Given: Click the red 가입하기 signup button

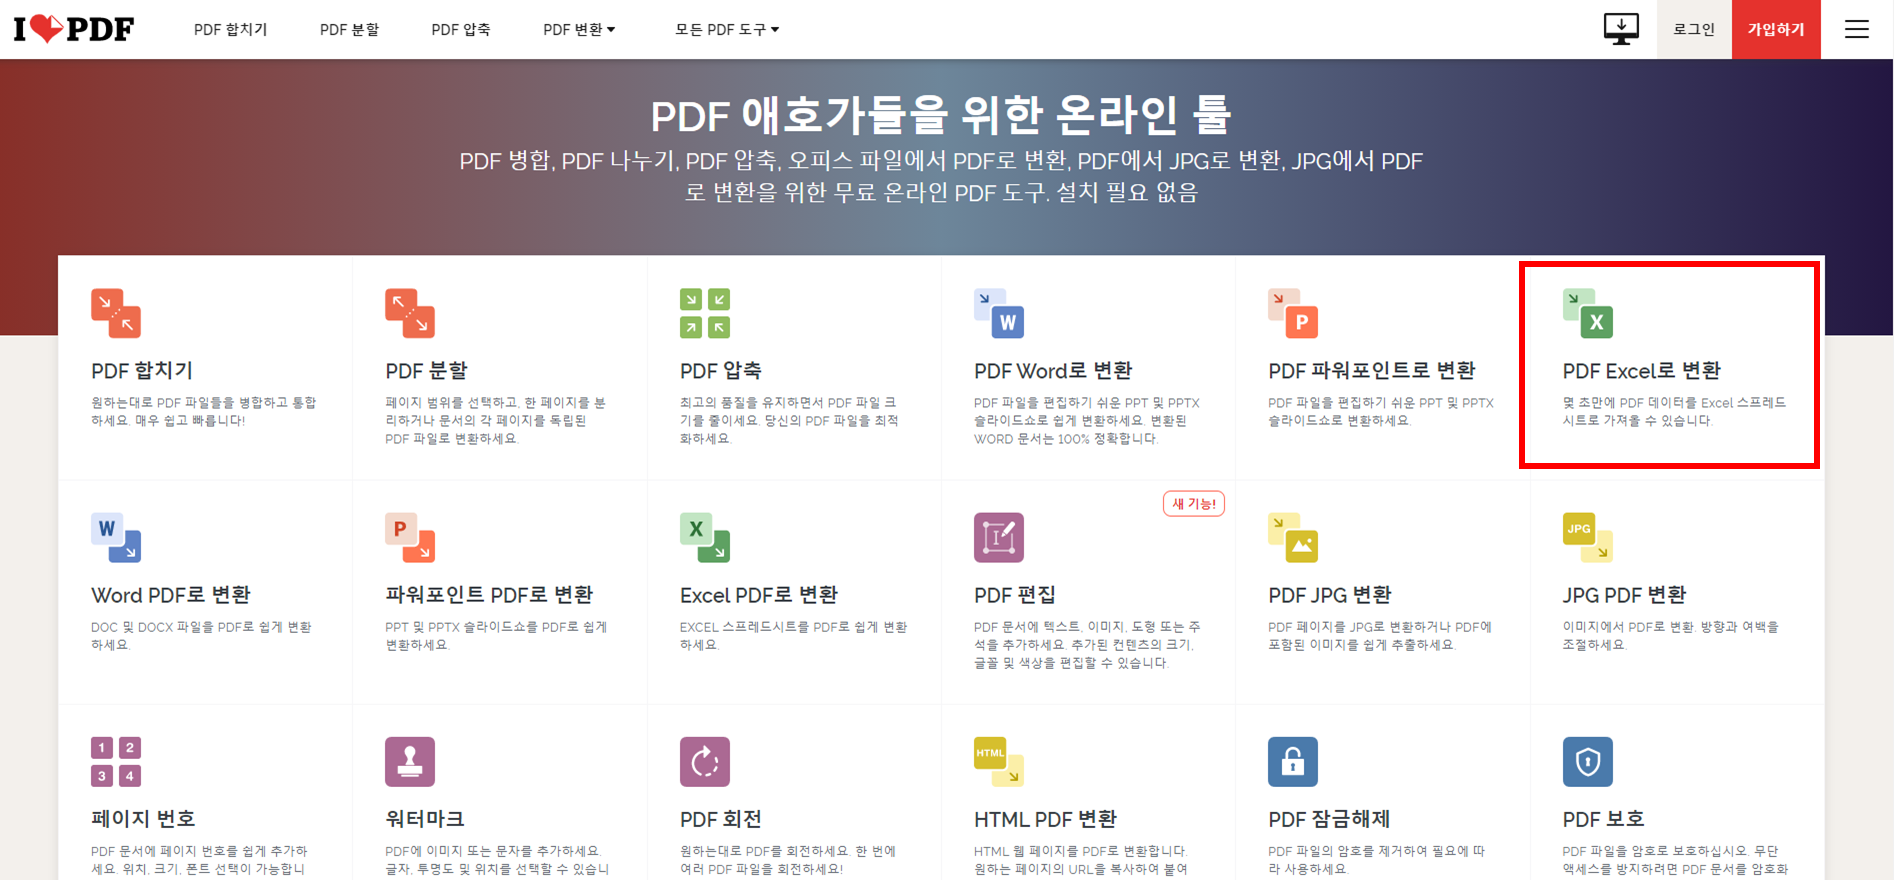Looking at the screenshot, I should click(x=1776, y=29).
